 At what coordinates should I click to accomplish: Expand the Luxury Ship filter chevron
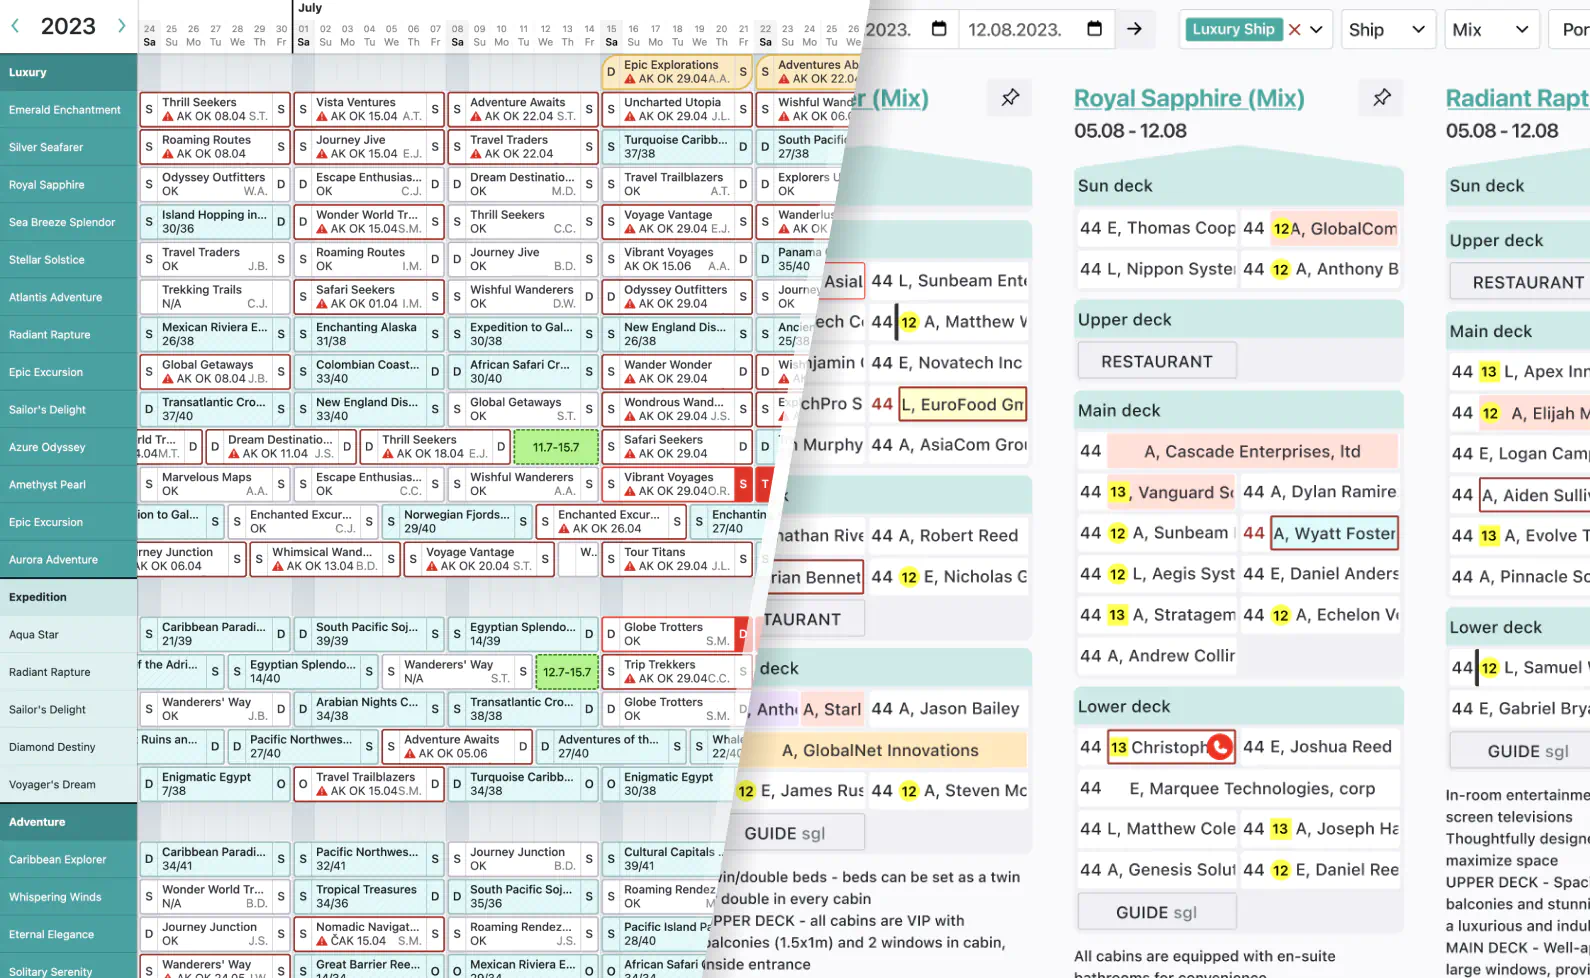coord(1317,30)
